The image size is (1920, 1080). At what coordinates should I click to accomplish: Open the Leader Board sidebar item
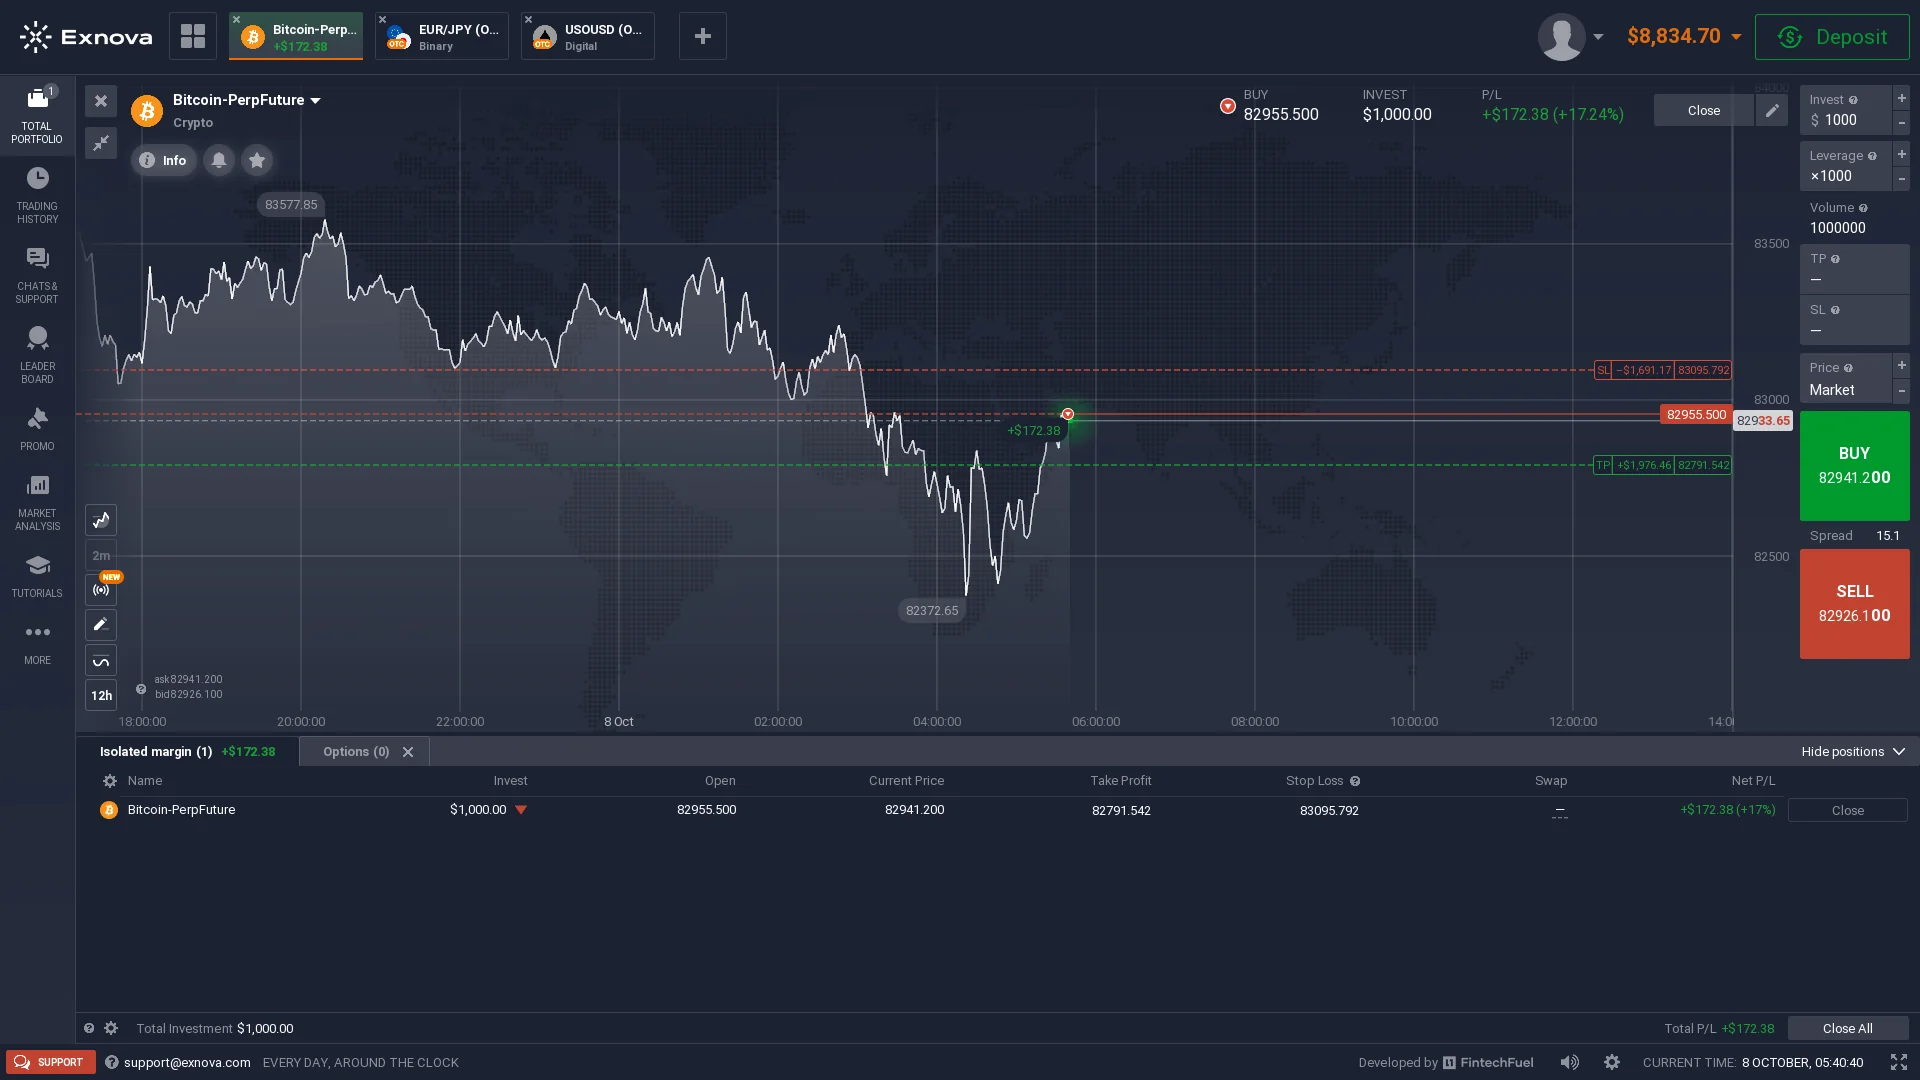point(37,355)
